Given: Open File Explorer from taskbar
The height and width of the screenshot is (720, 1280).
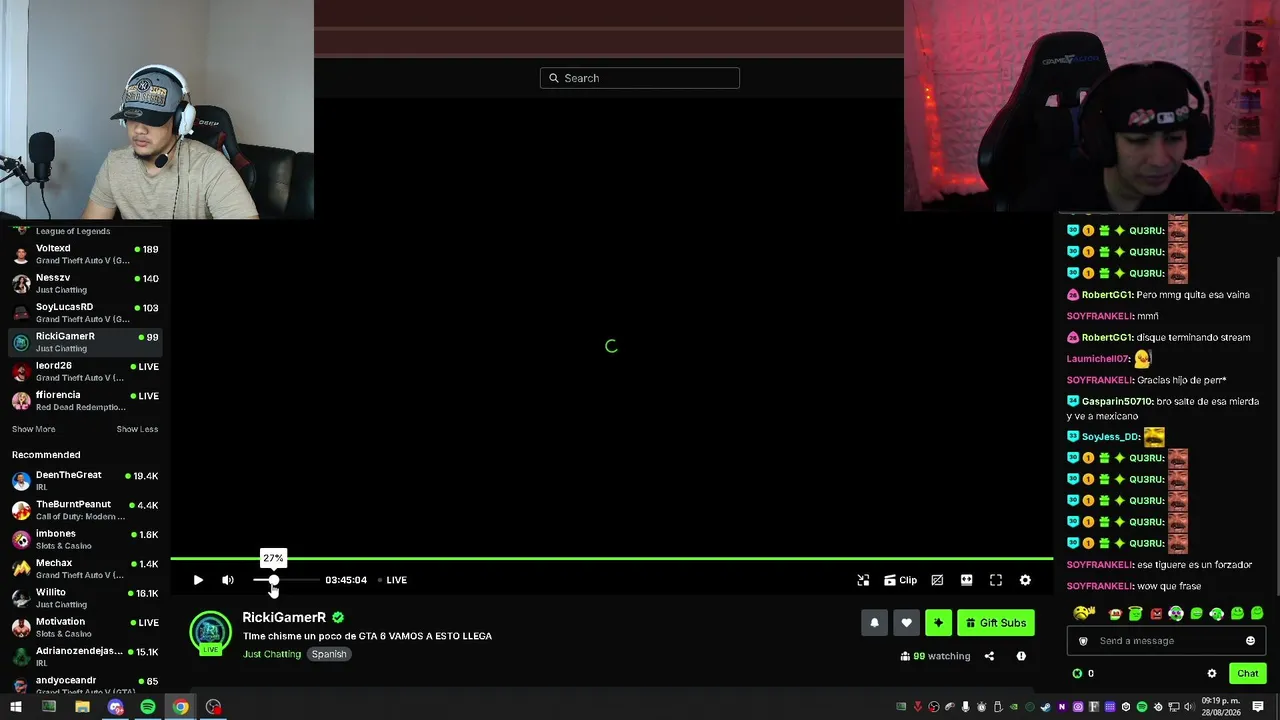Looking at the screenshot, I should point(82,707).
